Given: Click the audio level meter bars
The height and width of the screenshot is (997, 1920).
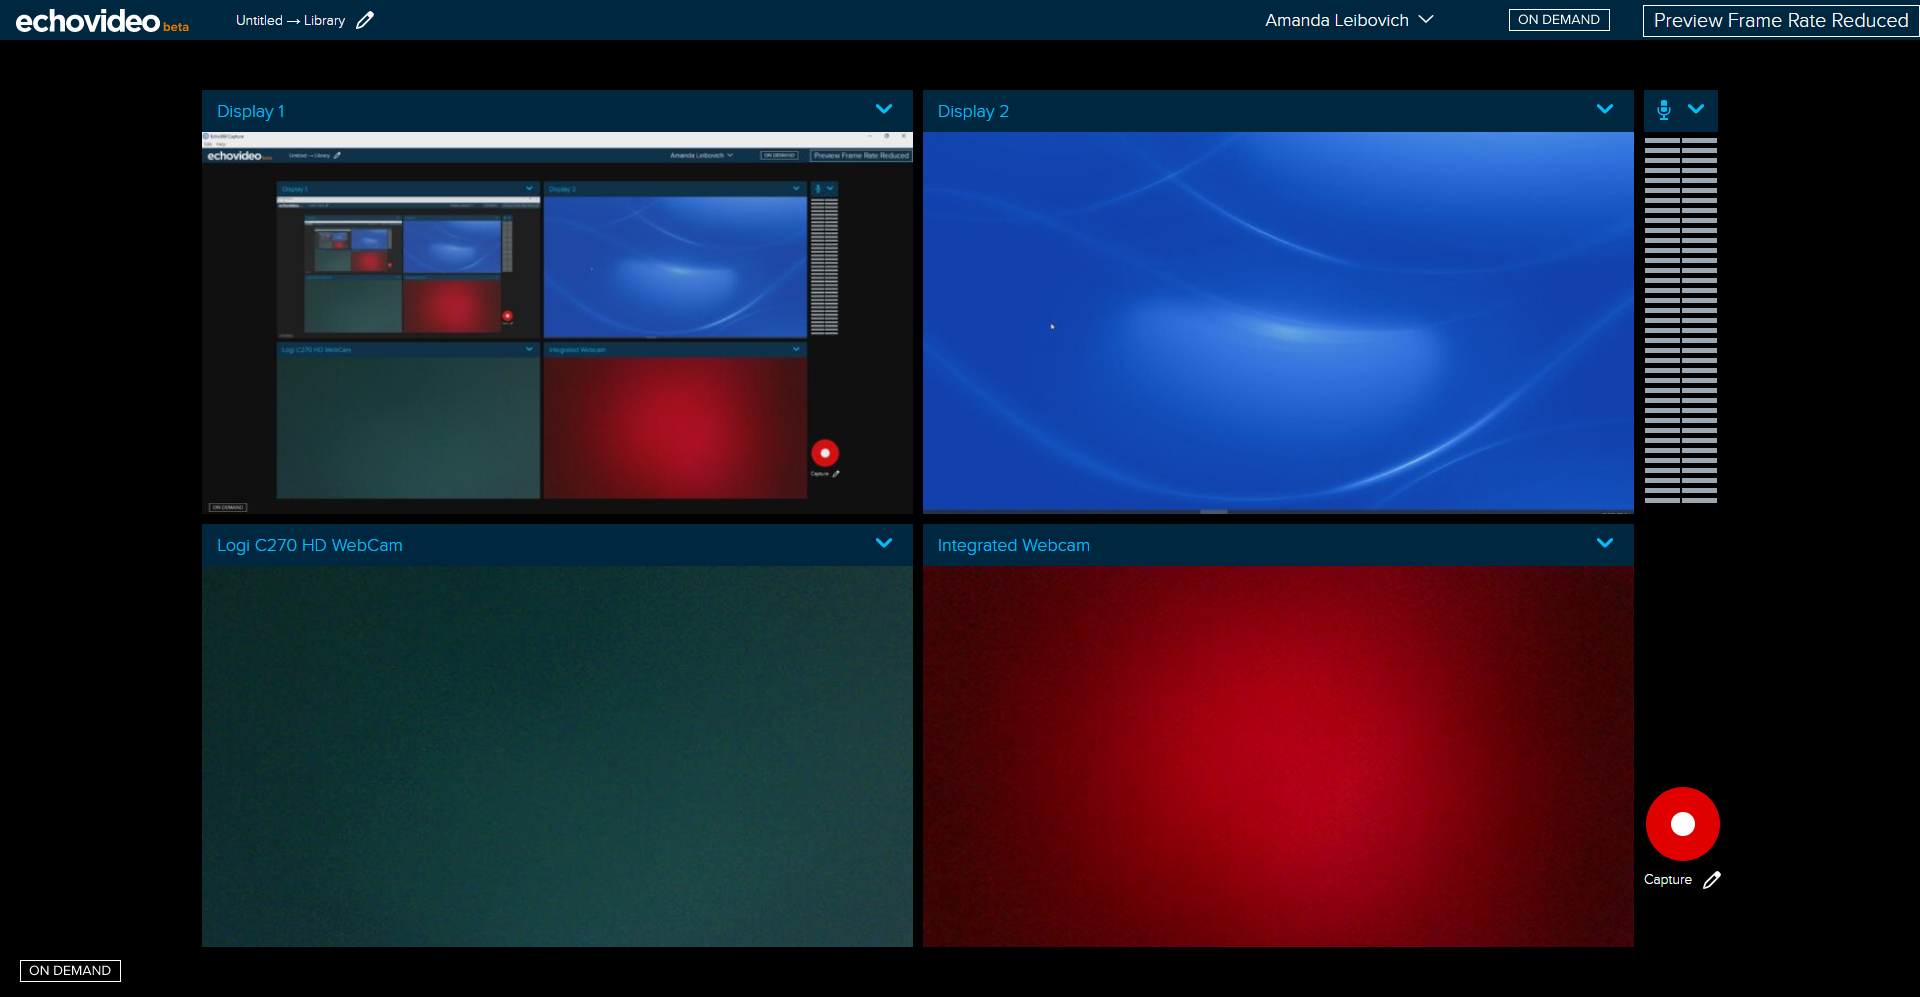Looking at the screenshot, I should pos(1680,320).
